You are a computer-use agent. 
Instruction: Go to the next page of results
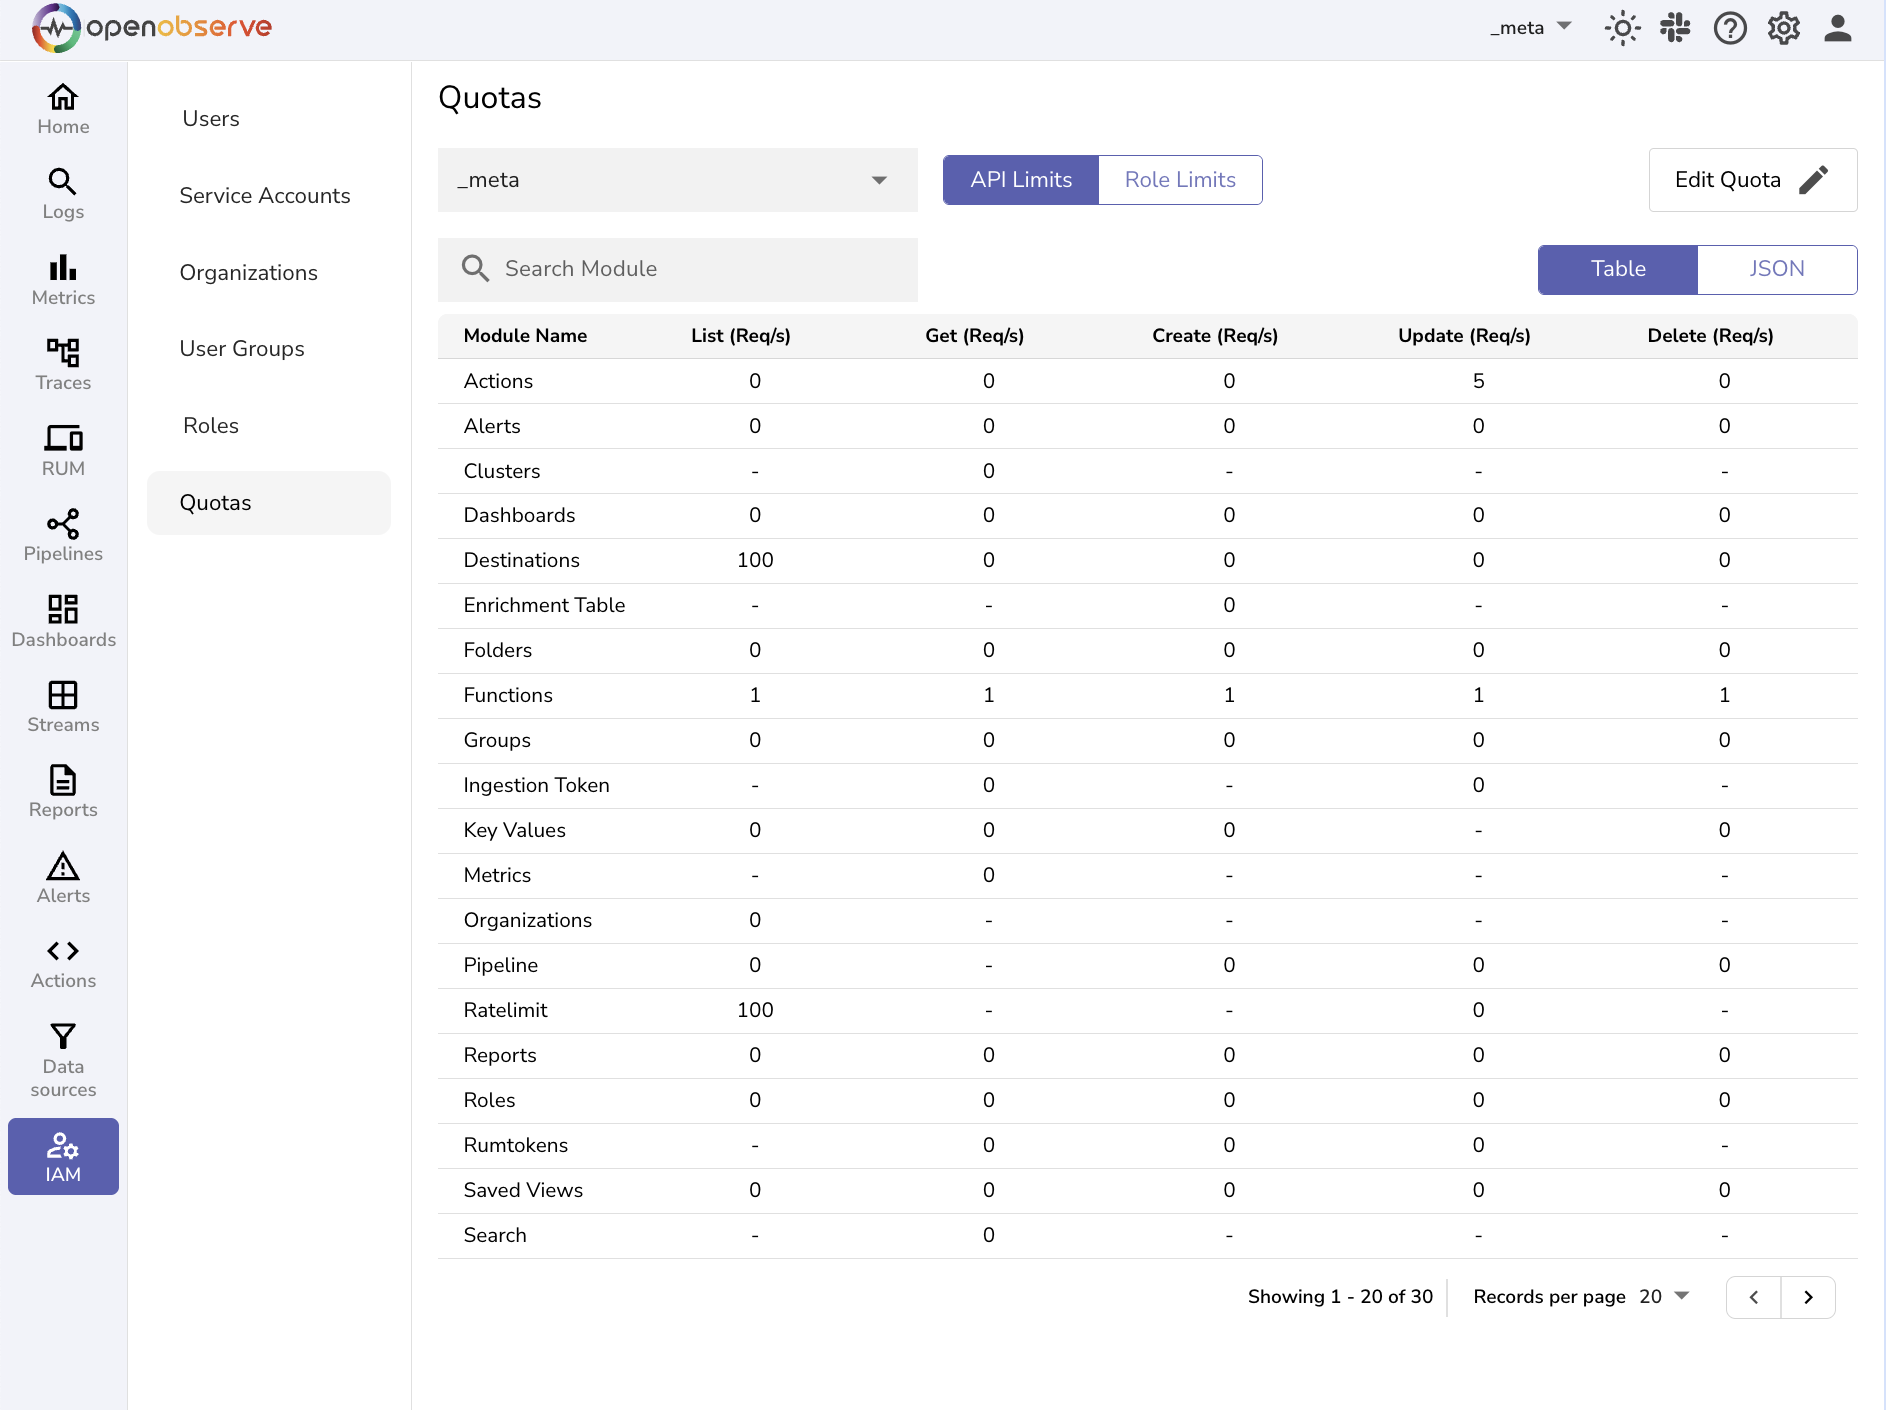click(x=1808, y=1297)
